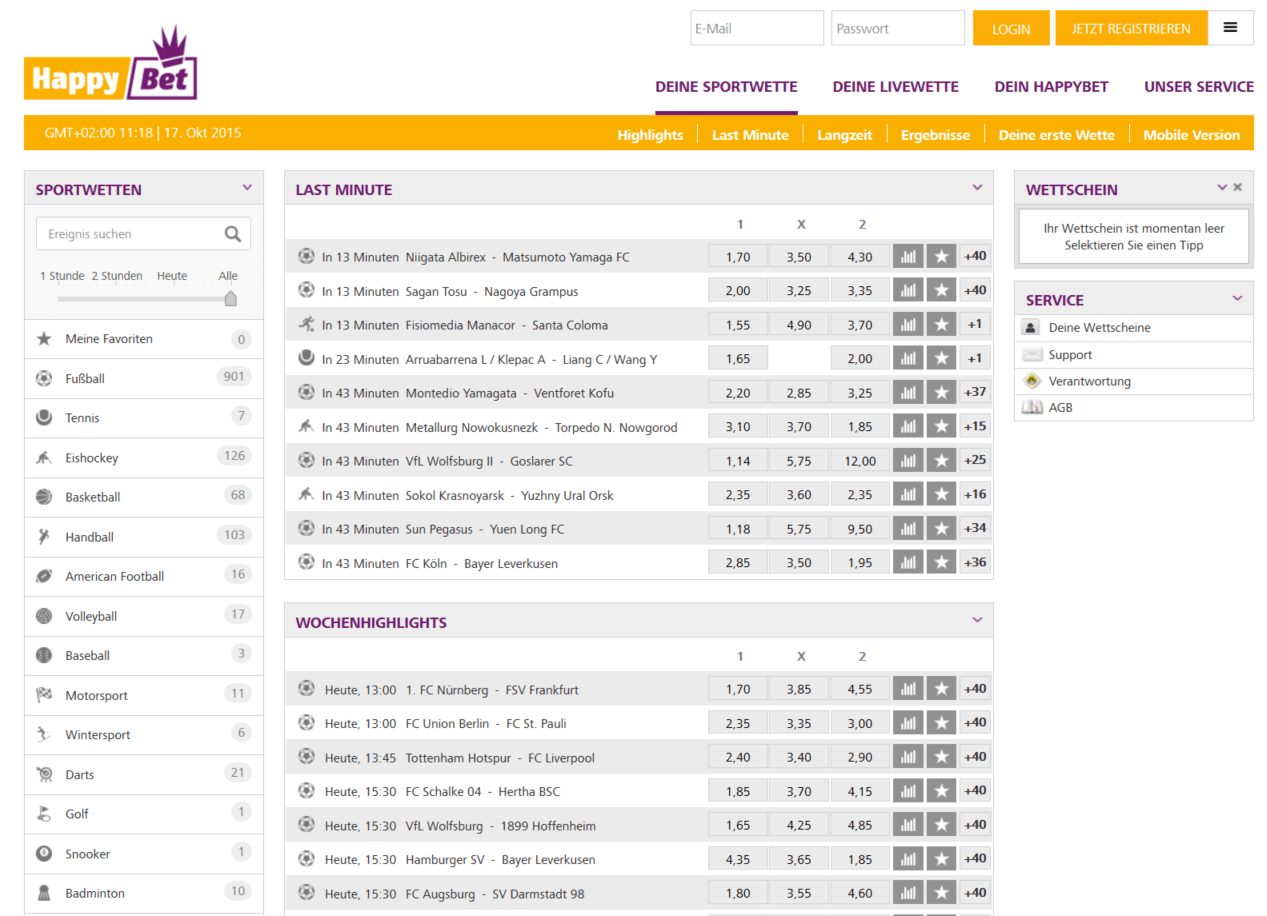Show stats for Tottenham Hotspur match
The width and height of the screenshot is (1267, 916).
tap(908, 757)
